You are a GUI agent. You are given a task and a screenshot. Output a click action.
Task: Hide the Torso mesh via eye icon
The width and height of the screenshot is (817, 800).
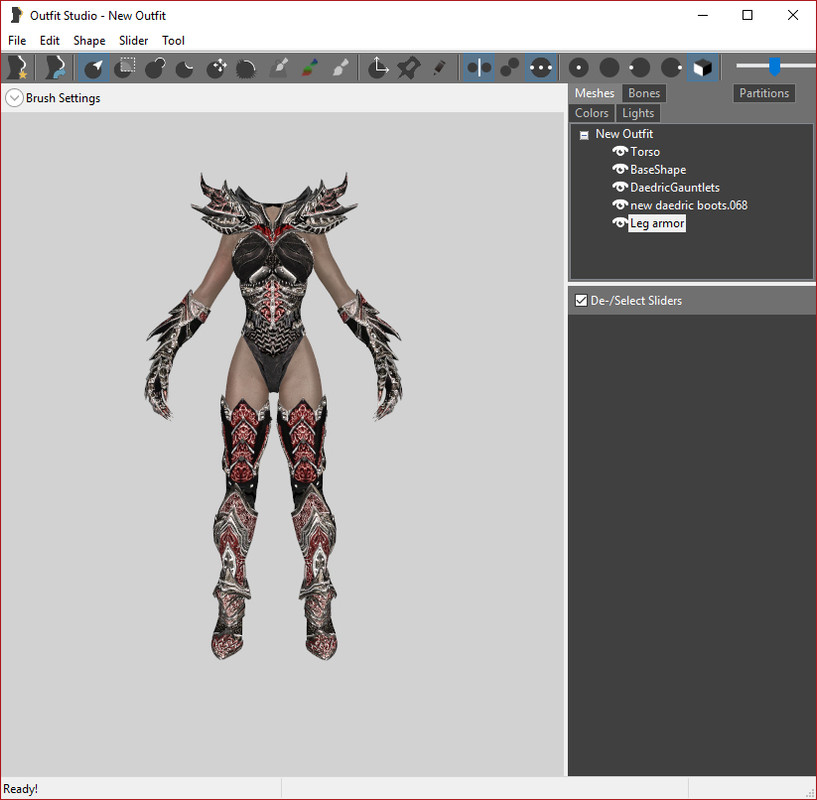tap(620, 151)
